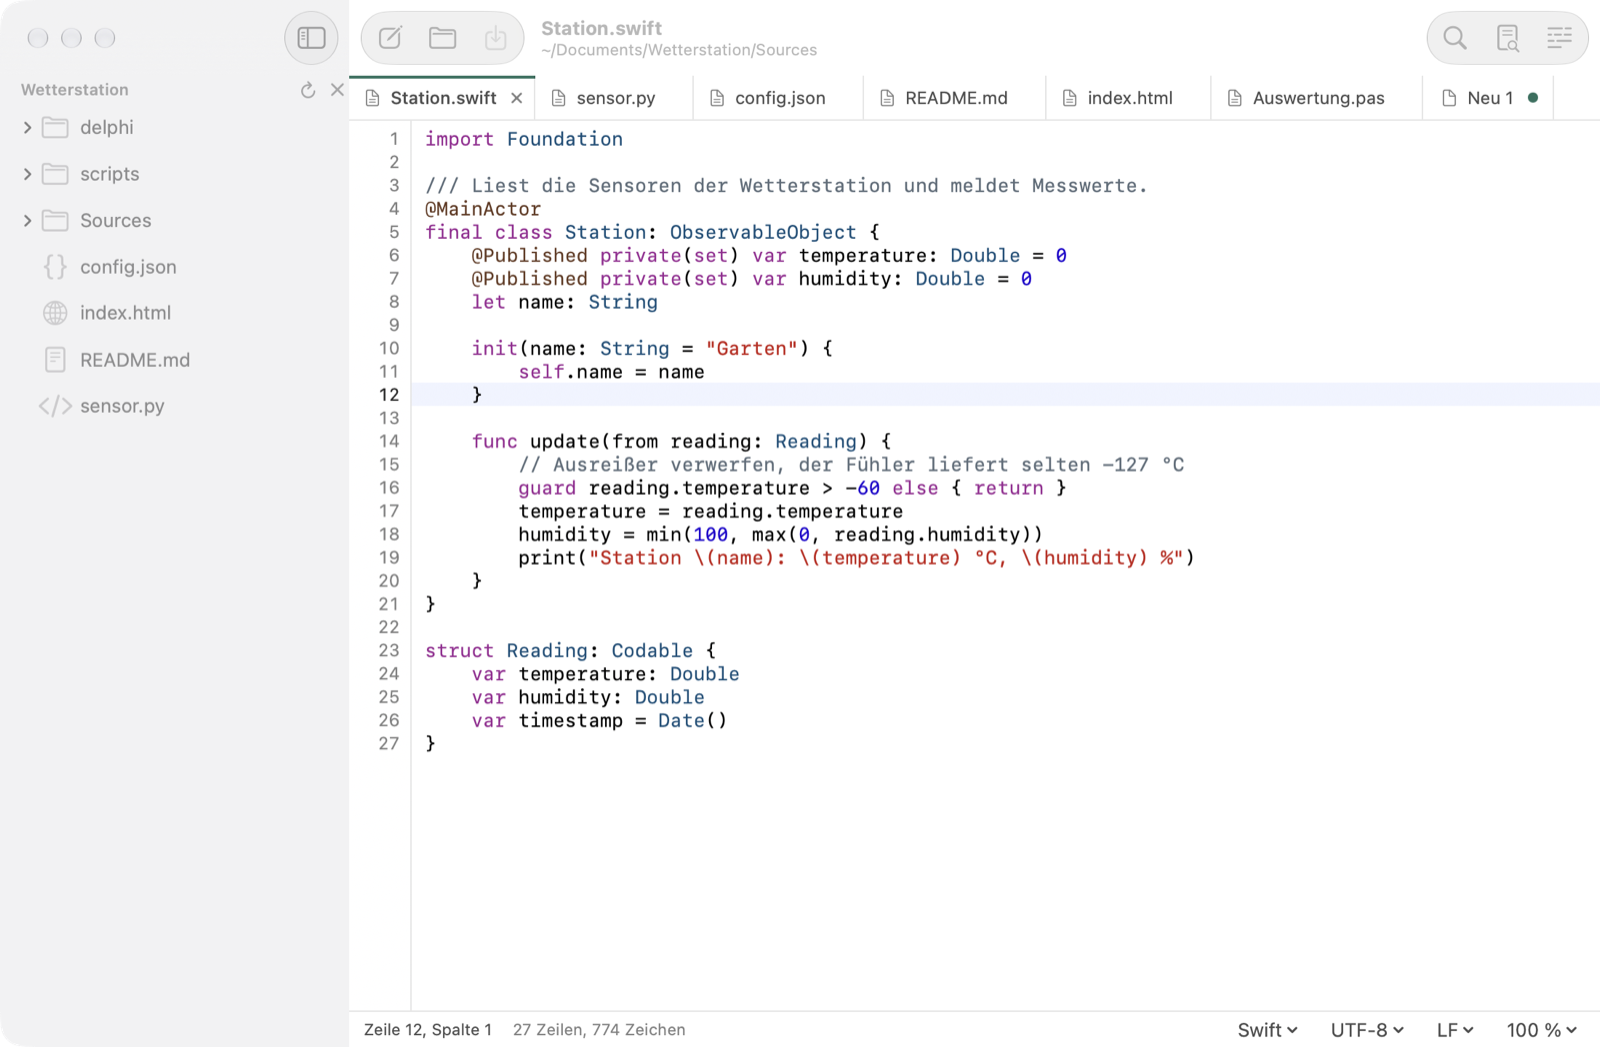Screen dimensions: 1600x1047
Task: Expand the delphi folder
Action: point(27,128)
